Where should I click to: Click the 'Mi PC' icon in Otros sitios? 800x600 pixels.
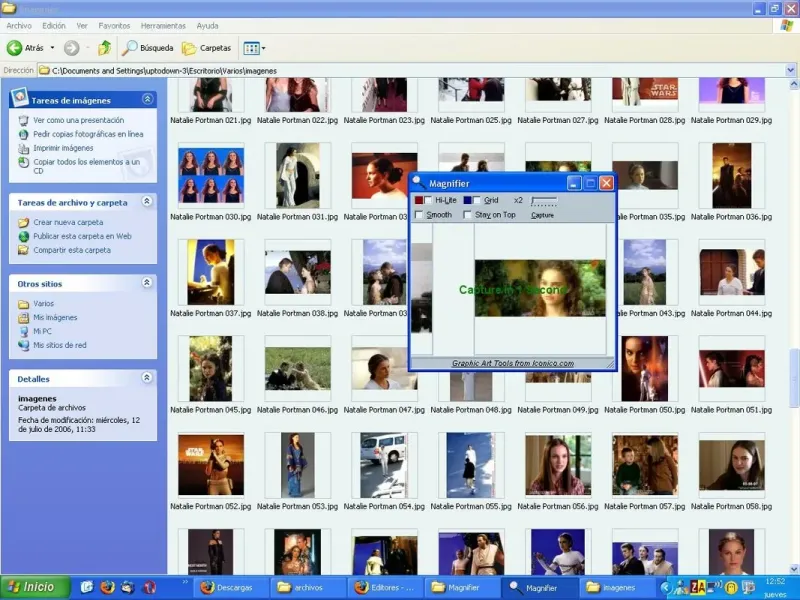24,331
